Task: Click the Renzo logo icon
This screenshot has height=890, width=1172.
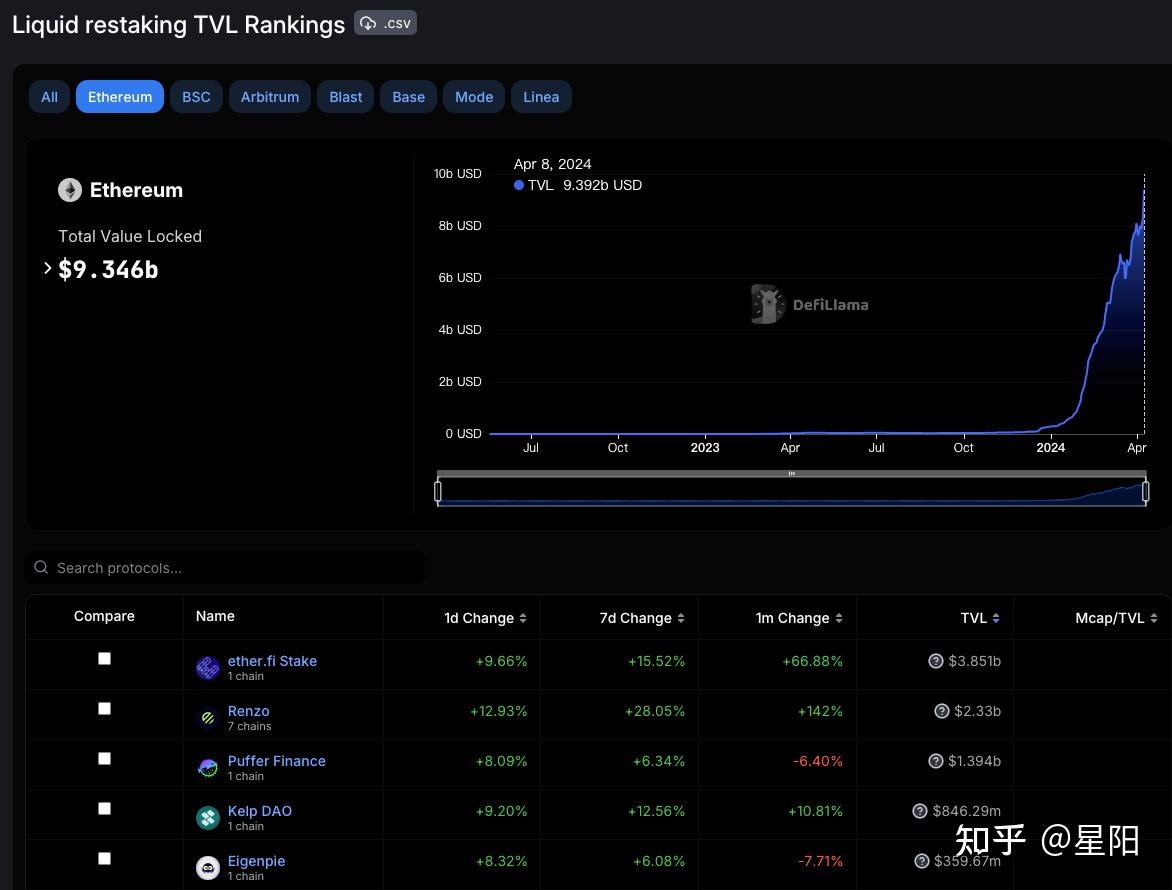Action: point(208,717)
